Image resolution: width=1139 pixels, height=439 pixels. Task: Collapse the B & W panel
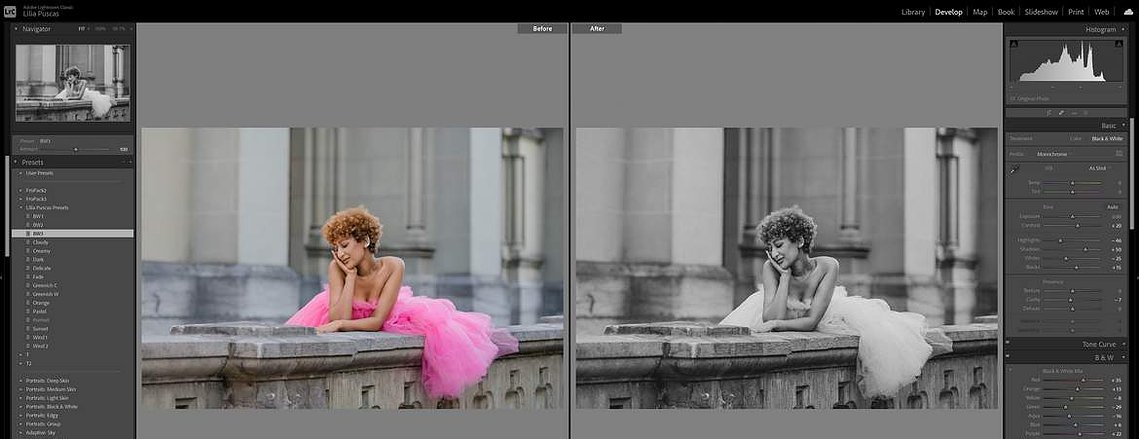1122,358
